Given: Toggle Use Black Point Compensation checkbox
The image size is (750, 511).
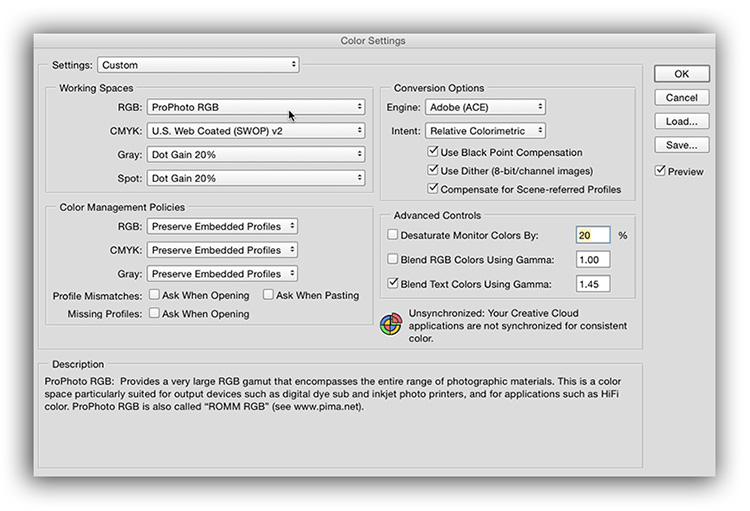Looking at the screenshot, I should 433,152.
